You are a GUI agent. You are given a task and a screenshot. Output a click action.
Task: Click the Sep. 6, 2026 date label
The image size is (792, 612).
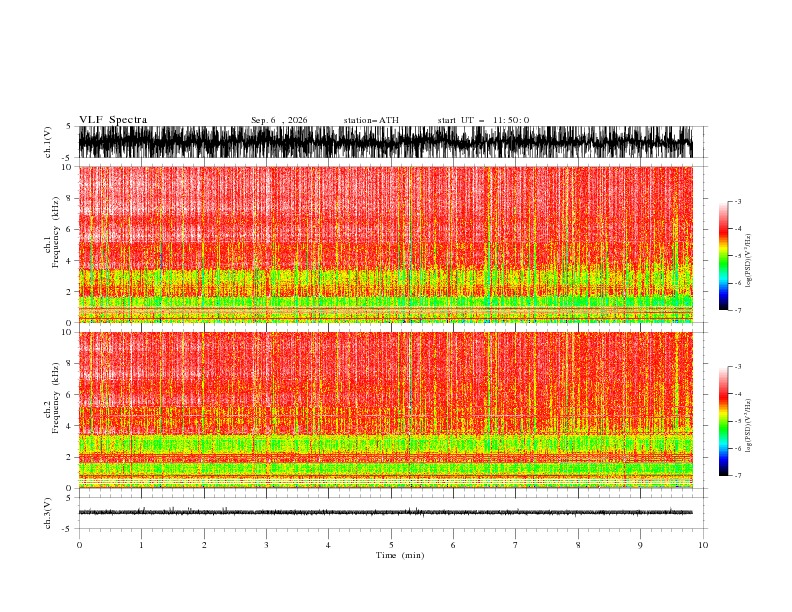[x=279, y=120]
